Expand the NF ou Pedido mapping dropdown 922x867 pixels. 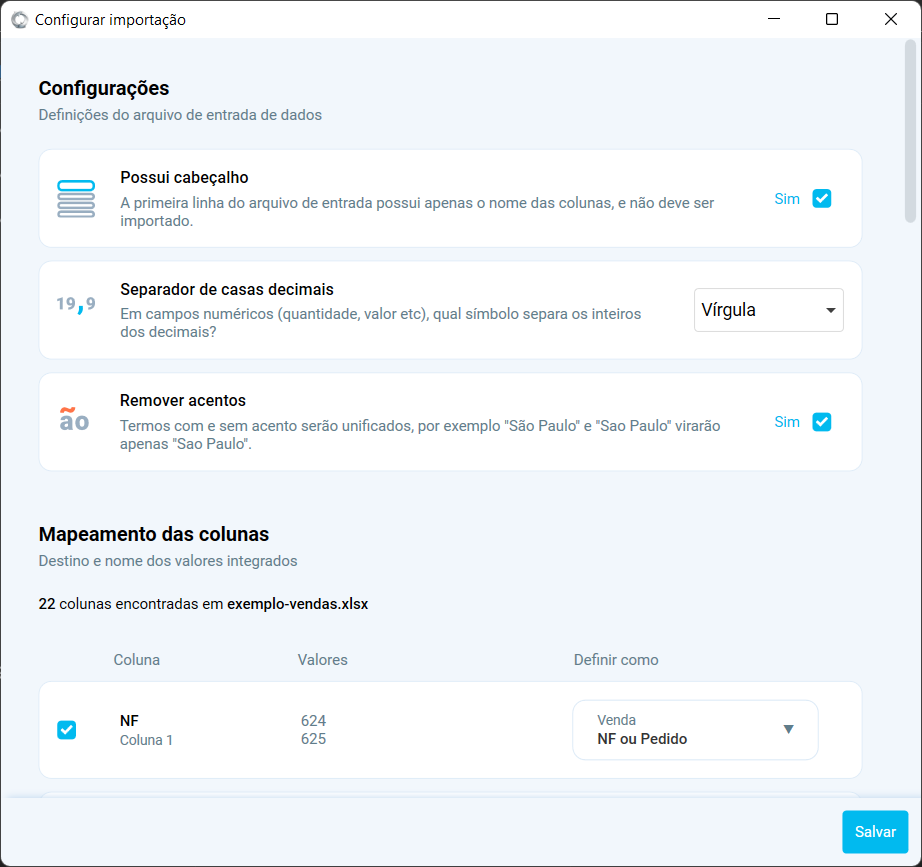click(x=695, y=730)
